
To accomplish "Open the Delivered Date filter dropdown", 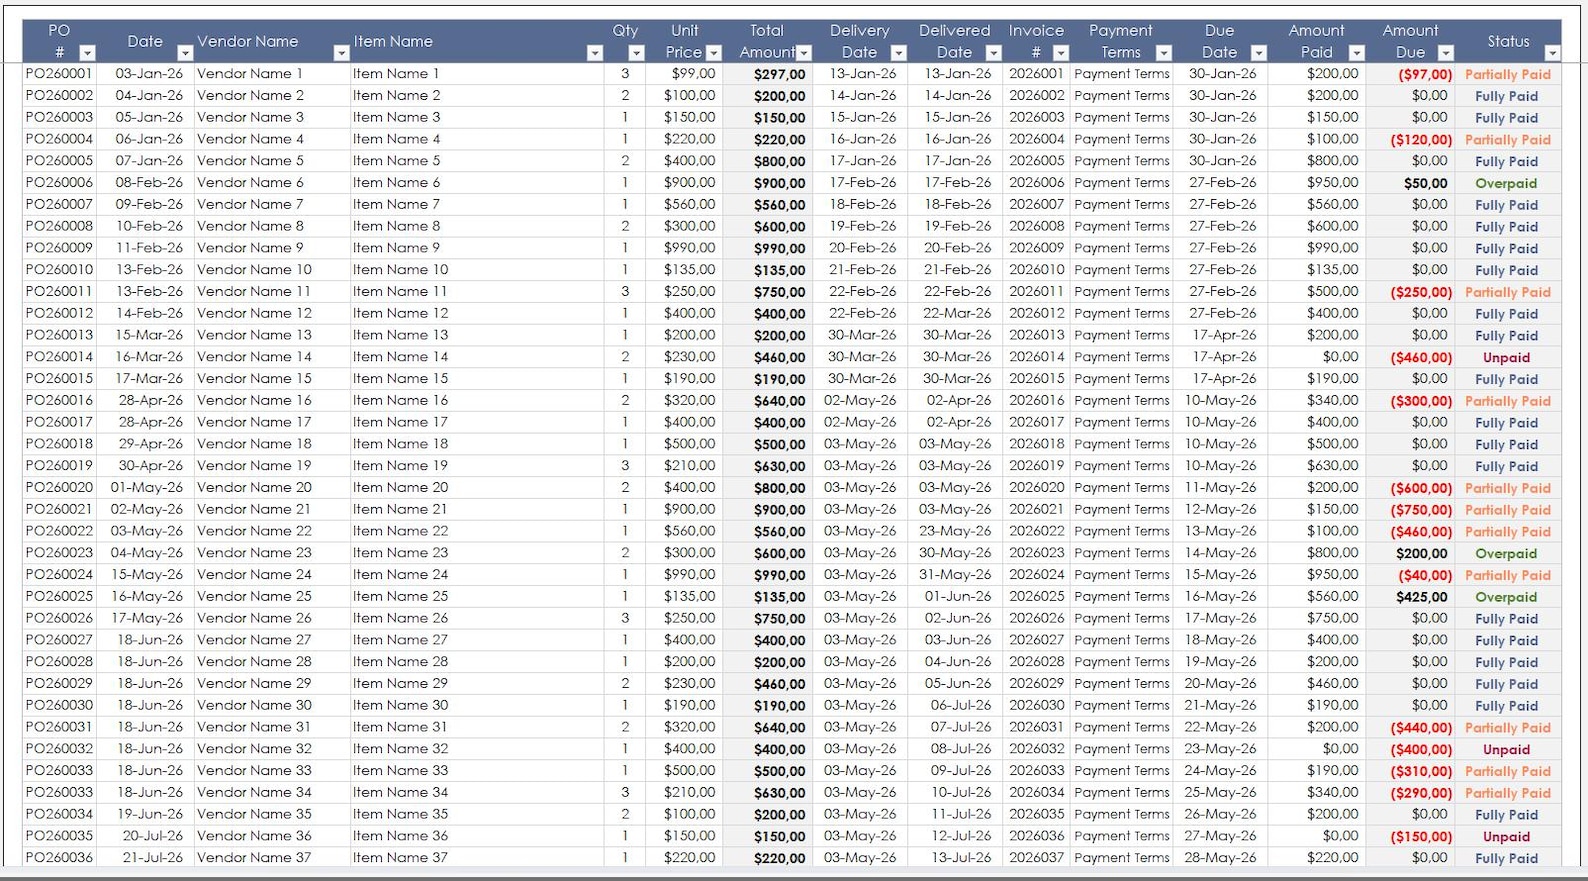I will tap(993, 52).
